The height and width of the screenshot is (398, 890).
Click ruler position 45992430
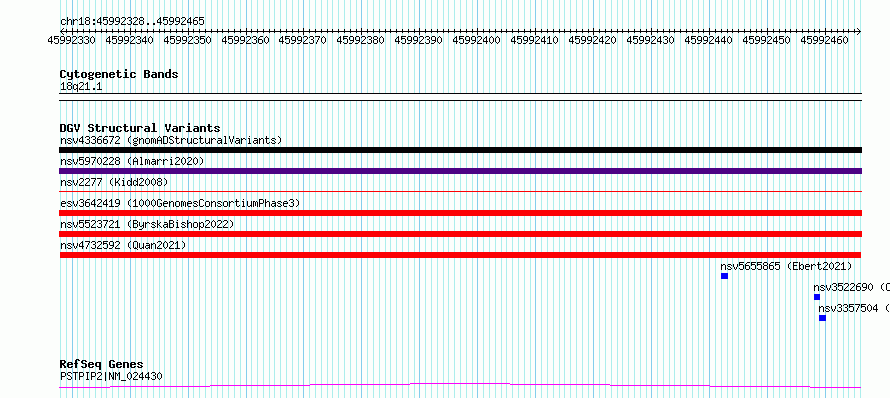pos(650,40)
